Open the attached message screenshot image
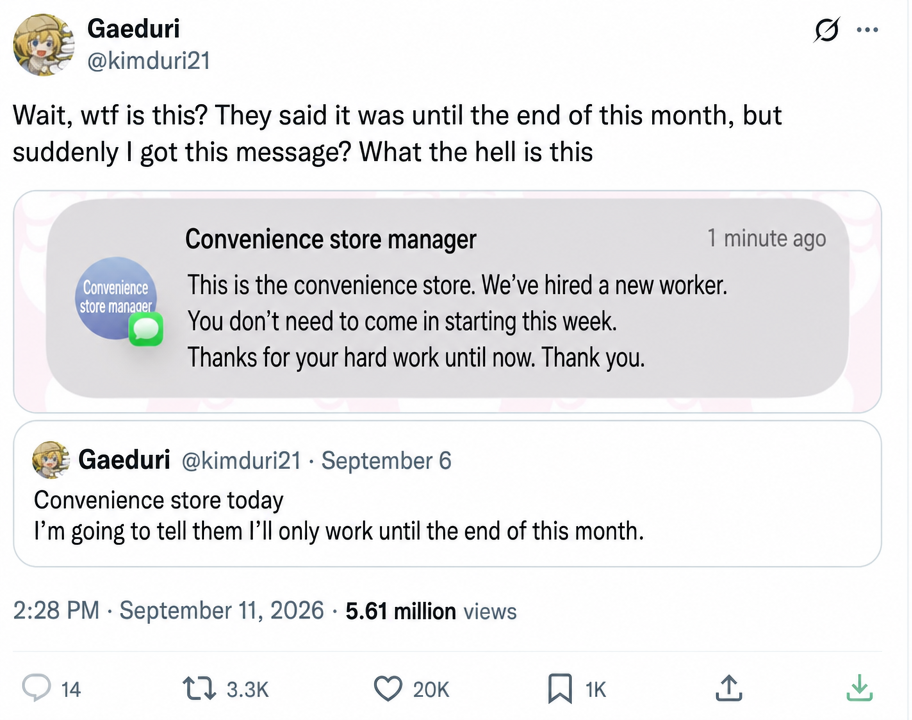Image resolution: width=912 pixels, height=720 pixels. point(447,301)
